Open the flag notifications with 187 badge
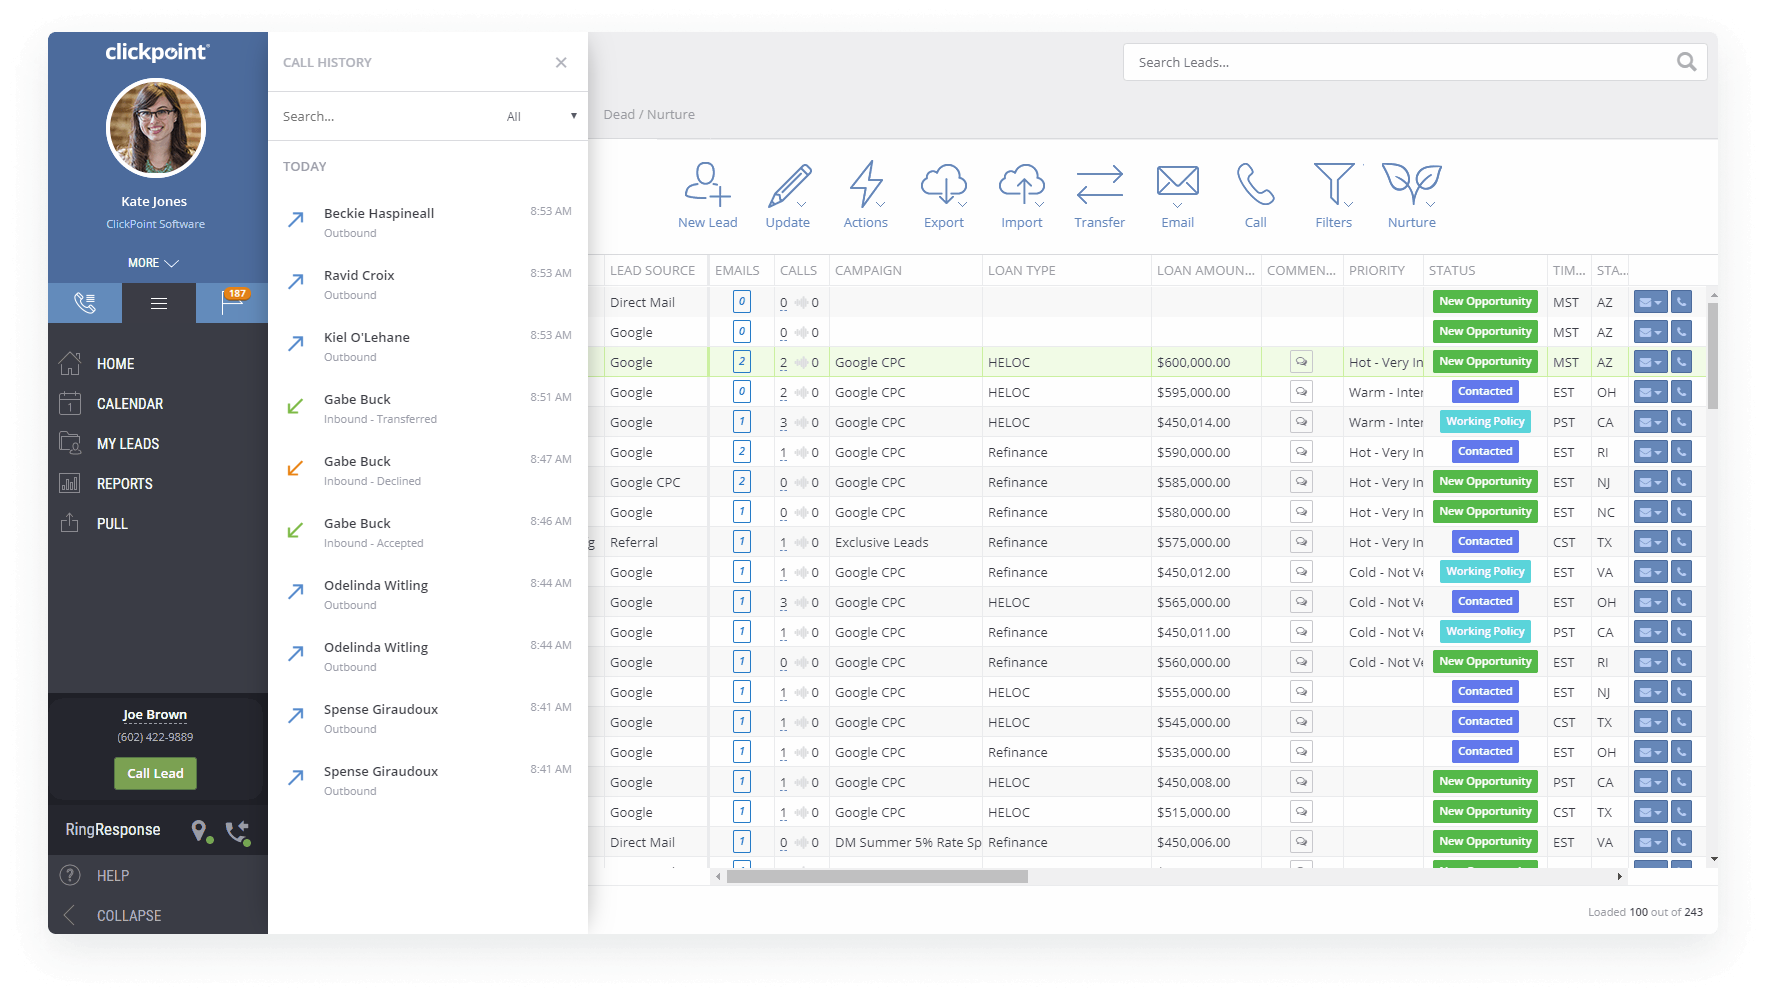 click(232, 303)
